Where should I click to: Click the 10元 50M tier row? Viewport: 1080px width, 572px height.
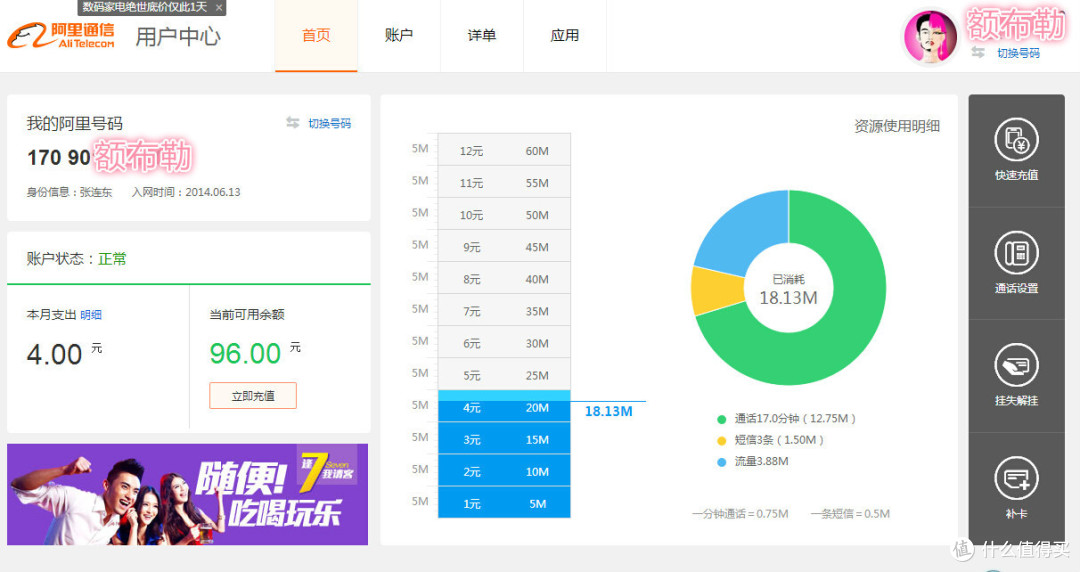(x=504, y=214)
